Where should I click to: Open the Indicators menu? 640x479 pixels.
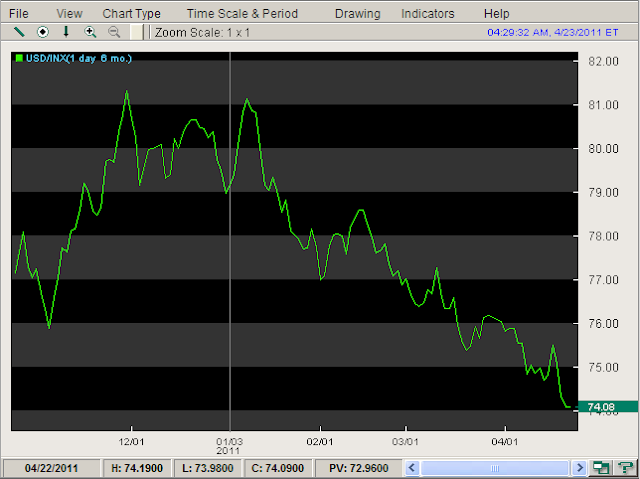click(428, 13)
